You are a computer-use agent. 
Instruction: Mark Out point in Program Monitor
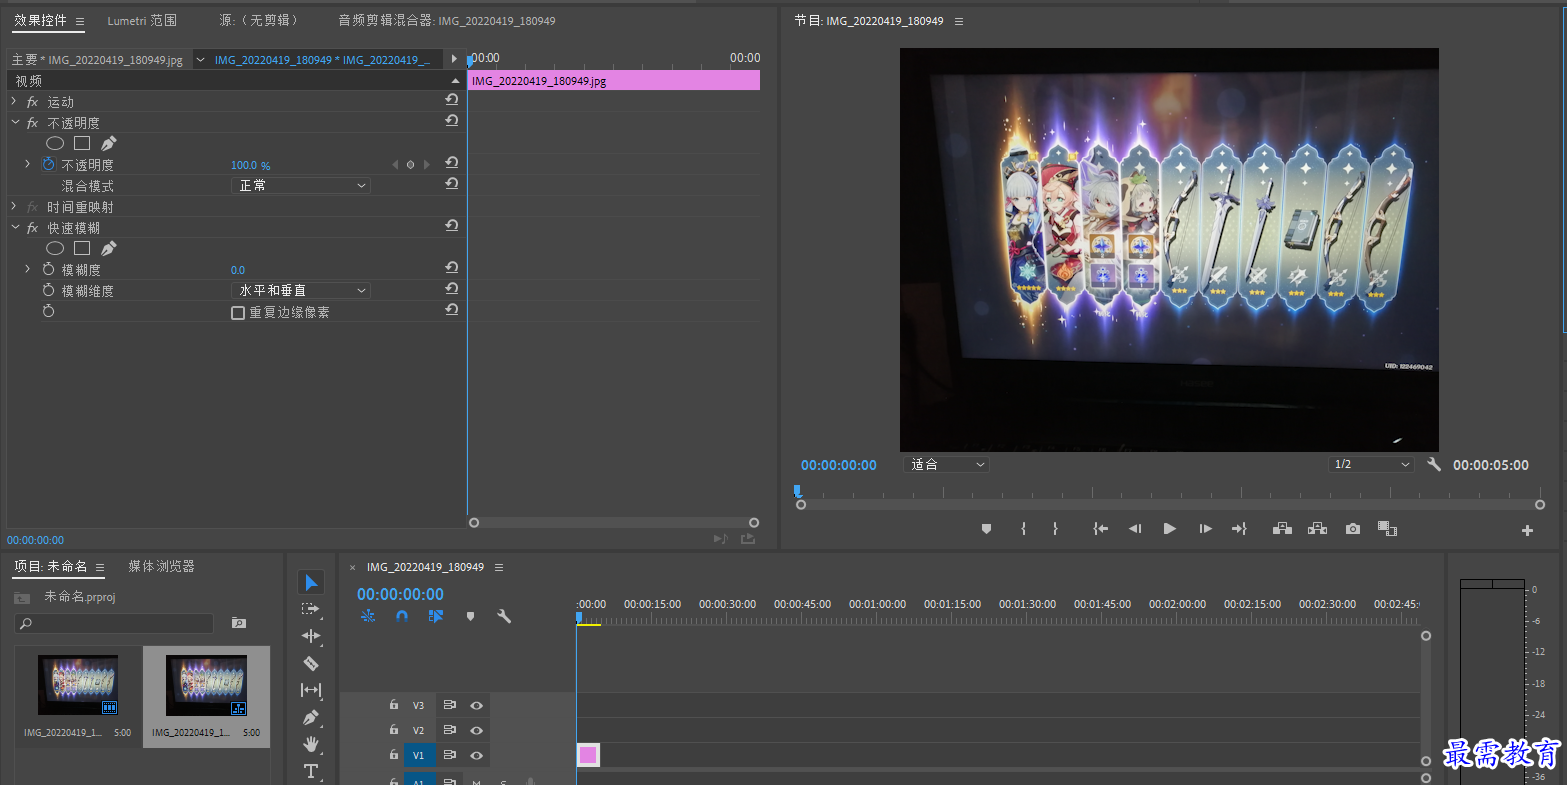pos(1054,529)
